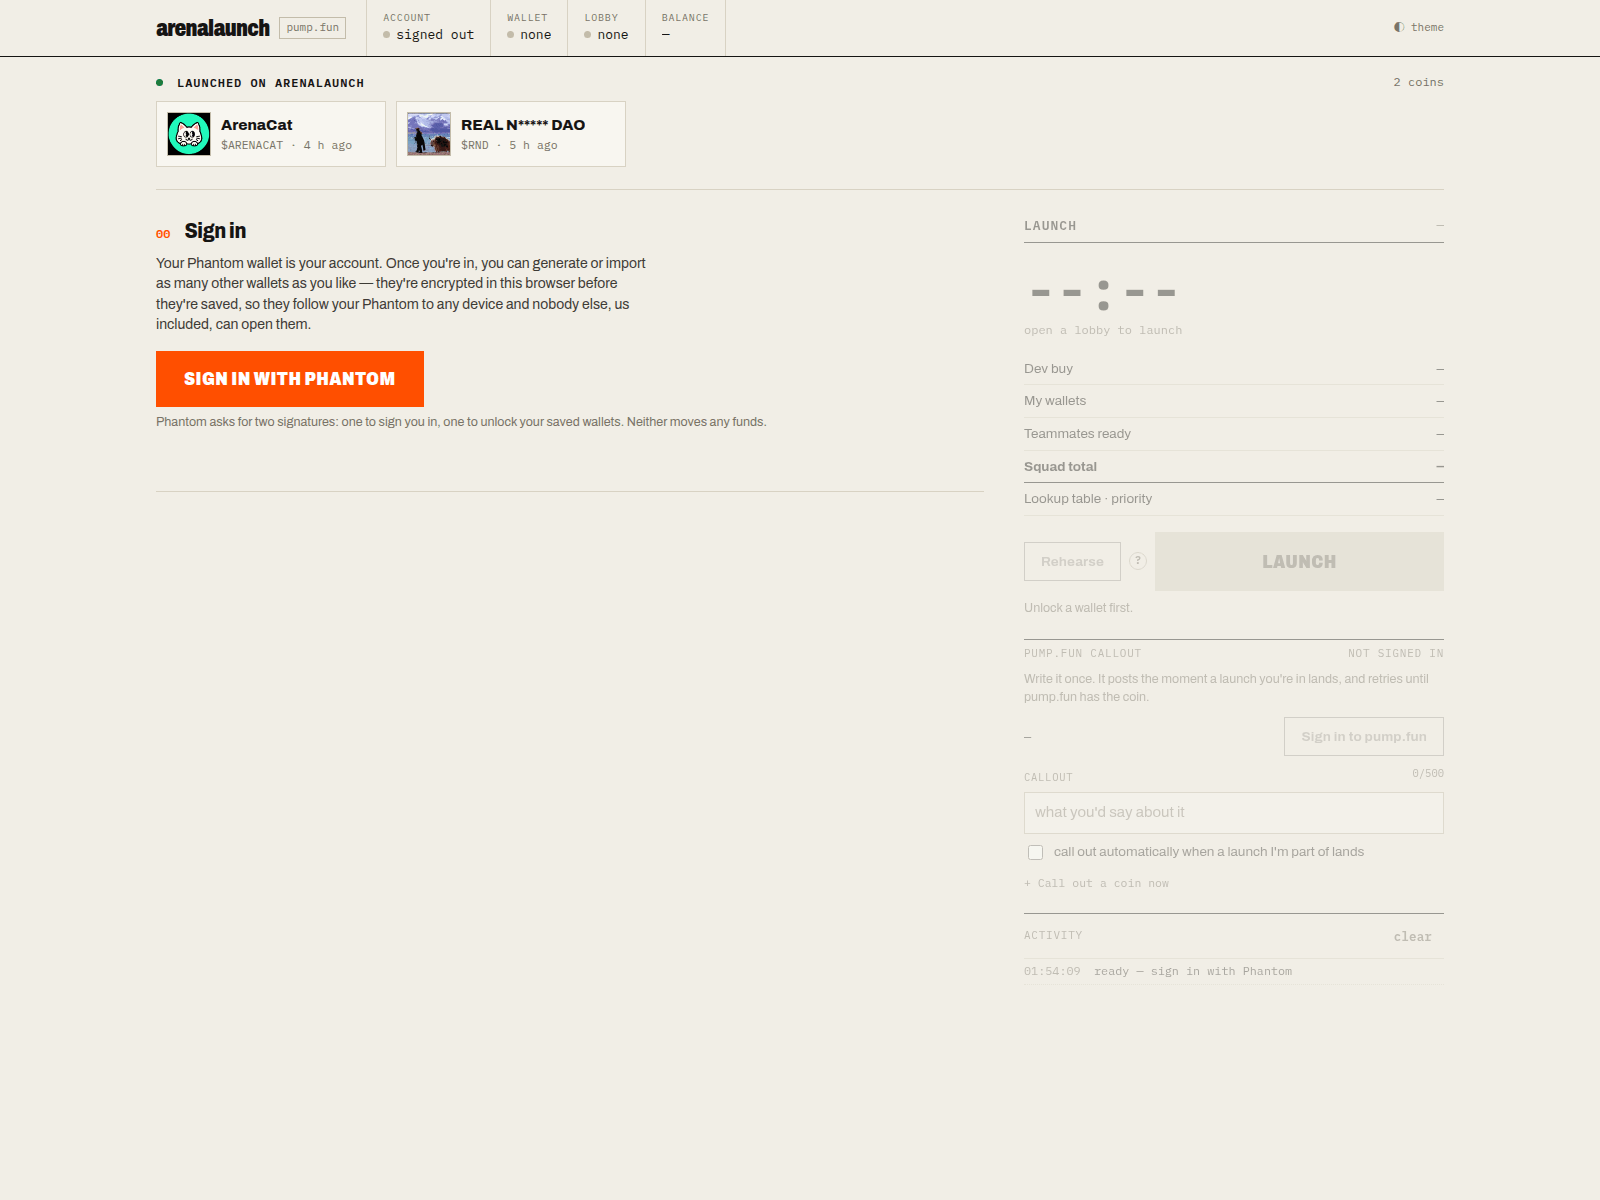Screen dimensions: 1600x1200
Task: Collapse the Launch panel dash toggle
Action: pos(1440,226)
